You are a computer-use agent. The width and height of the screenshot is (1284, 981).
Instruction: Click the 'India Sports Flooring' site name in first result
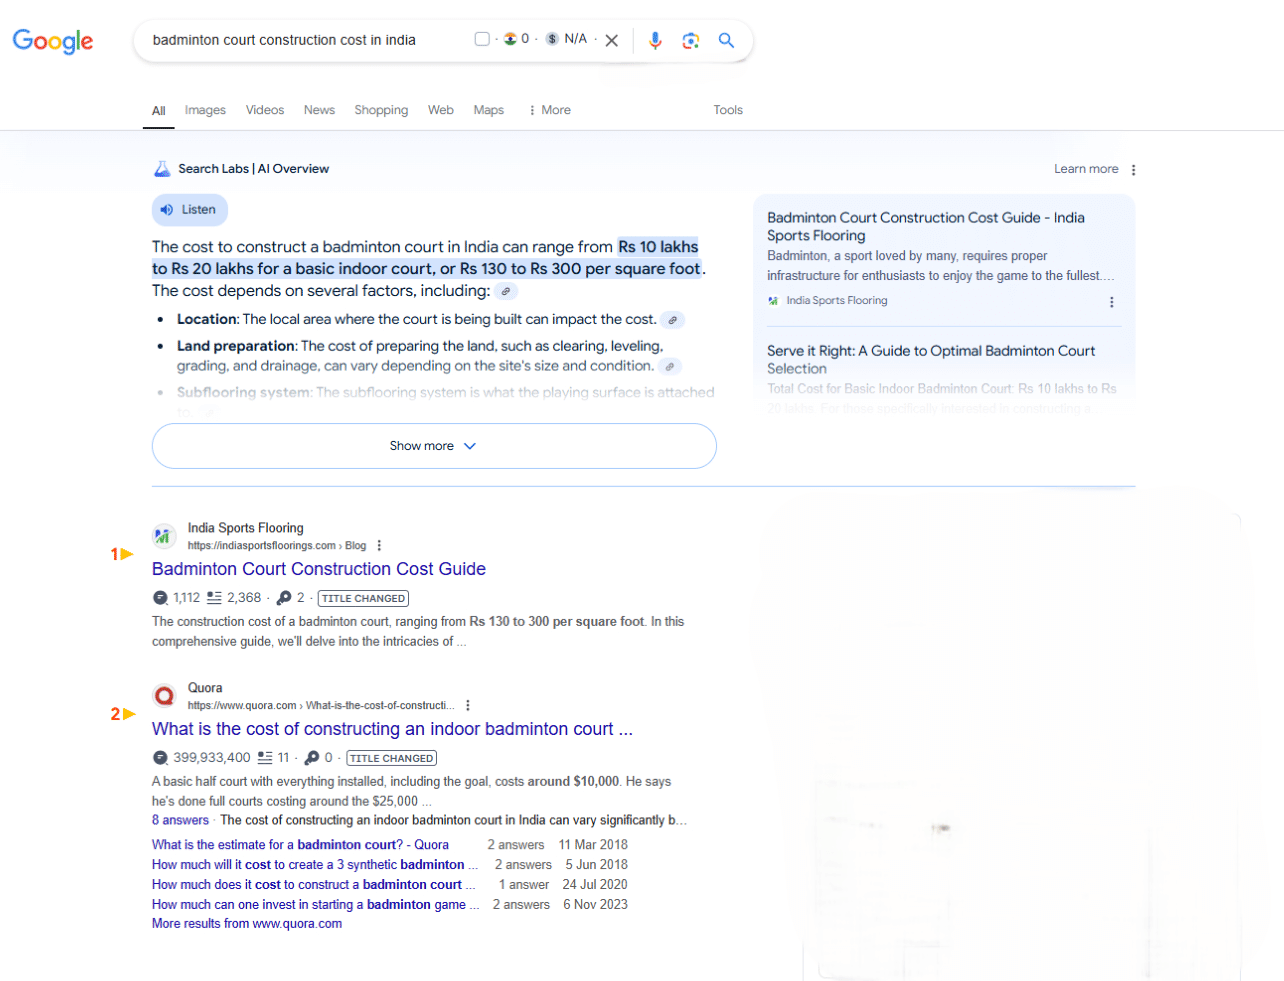(x=246, y=528)
